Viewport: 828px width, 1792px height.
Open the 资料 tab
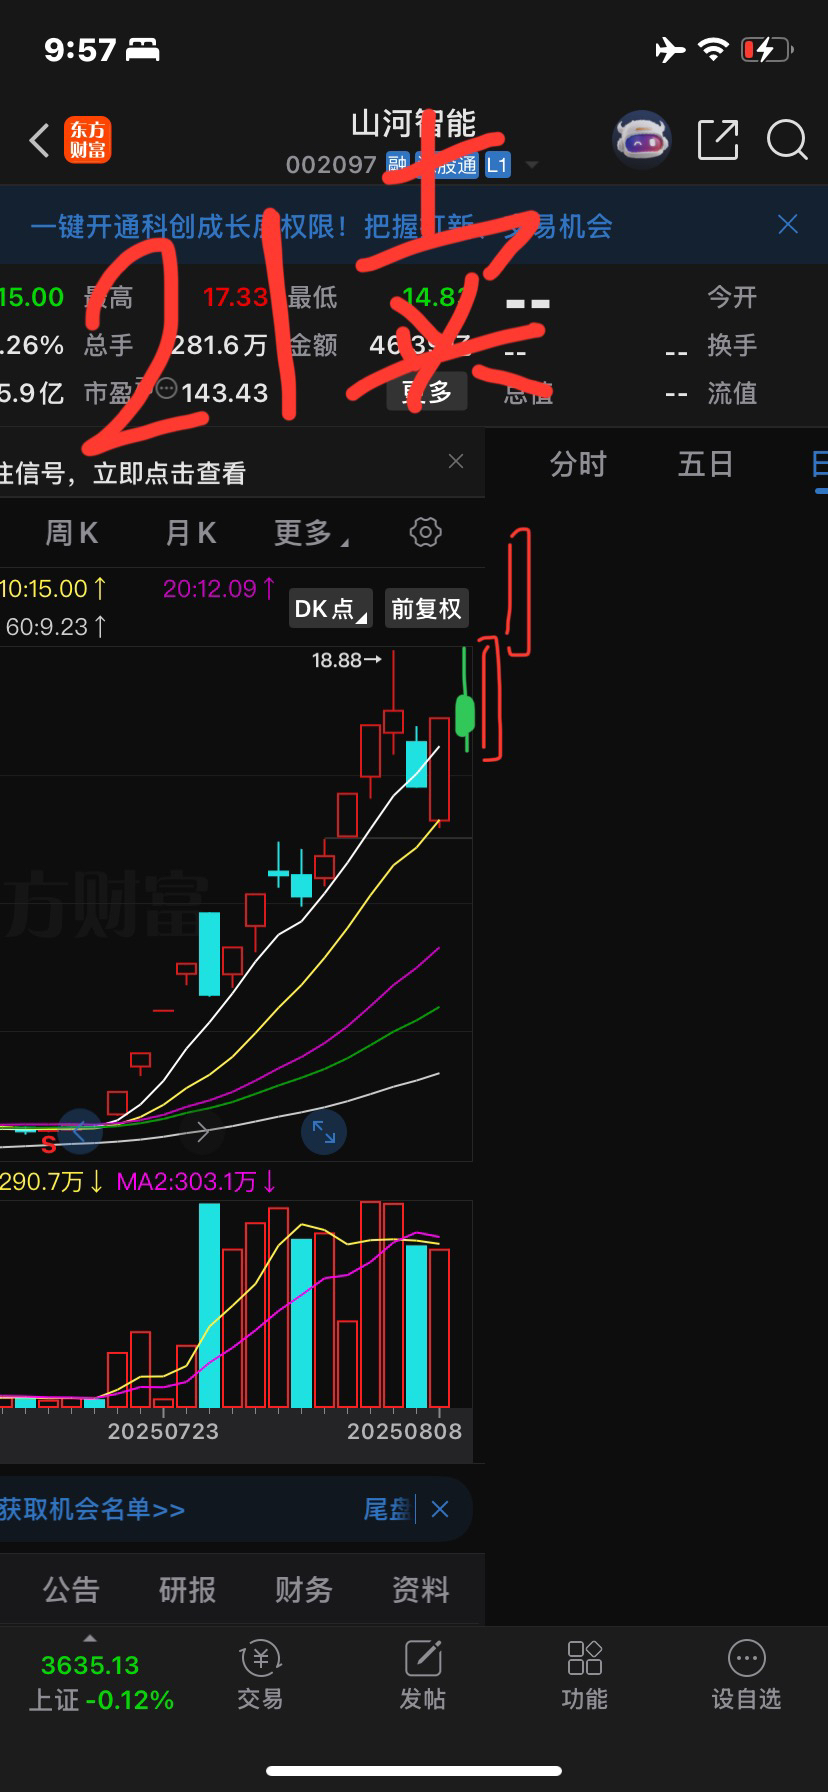coord(420,1589)
